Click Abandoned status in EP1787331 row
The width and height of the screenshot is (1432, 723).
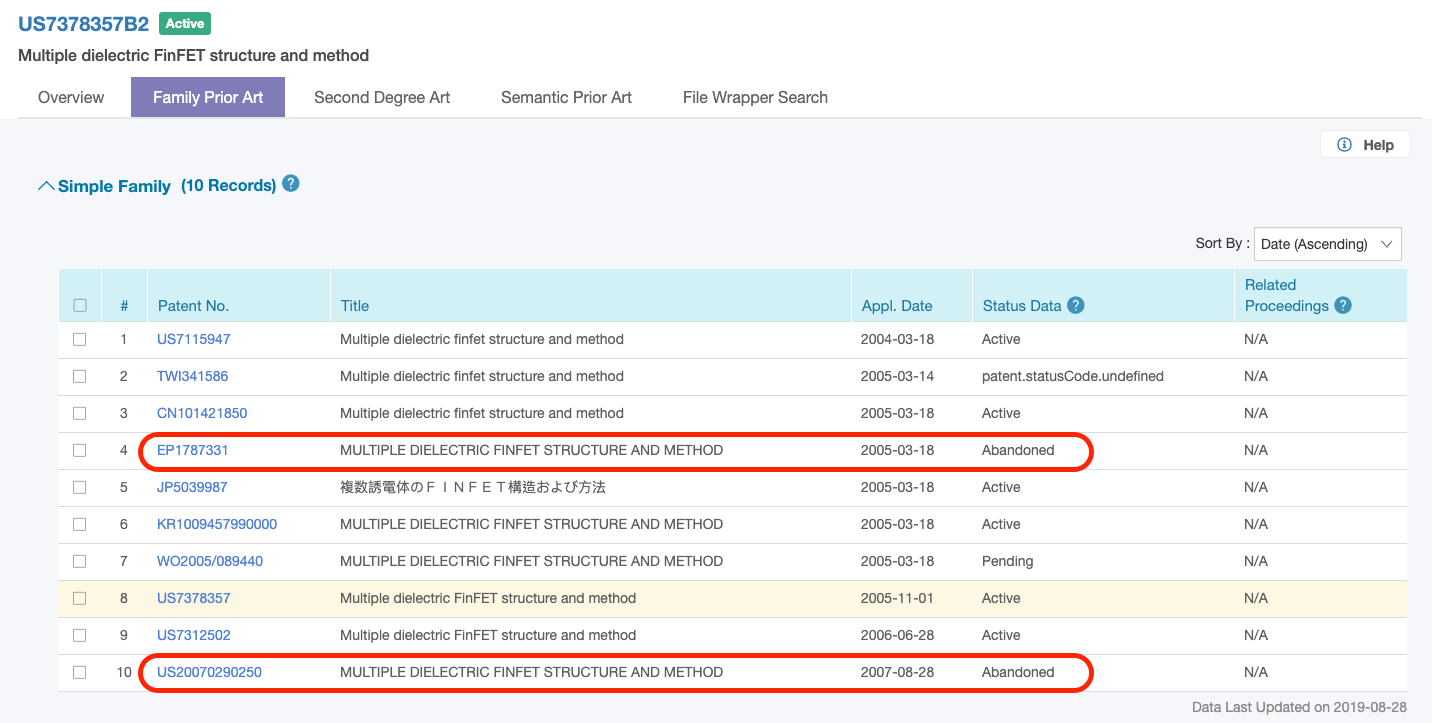pyautogui.click(x=1018, y=450)
